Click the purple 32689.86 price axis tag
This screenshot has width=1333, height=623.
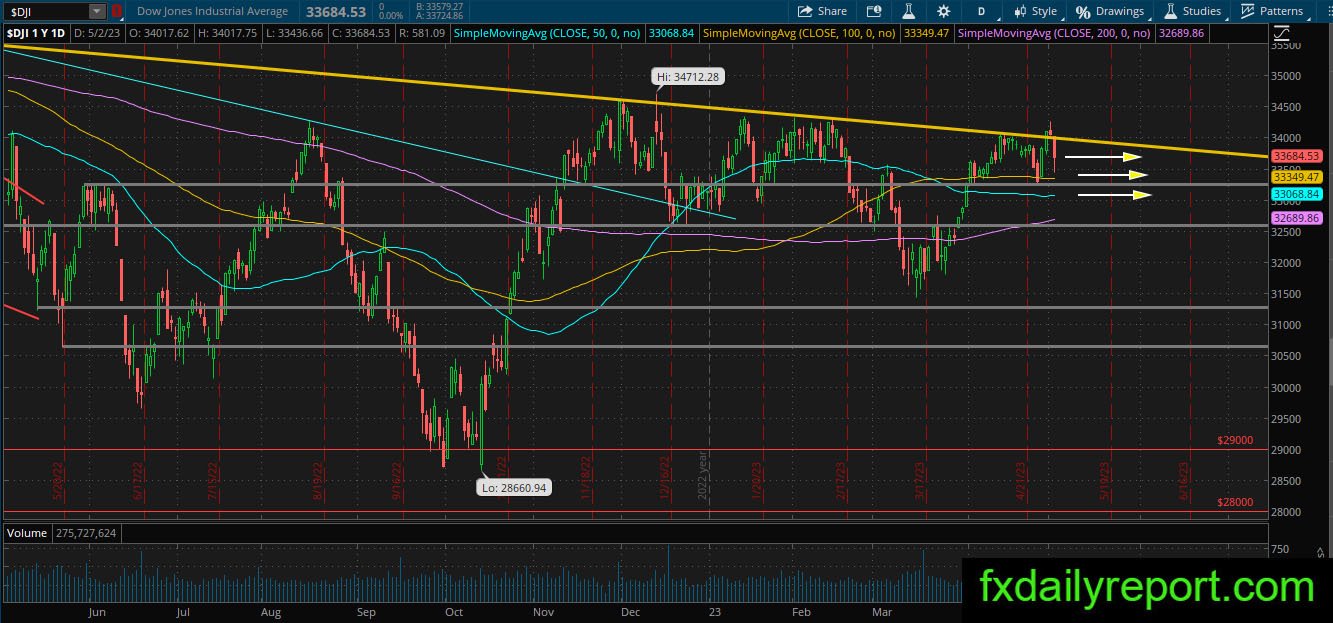coord(1297,217)
